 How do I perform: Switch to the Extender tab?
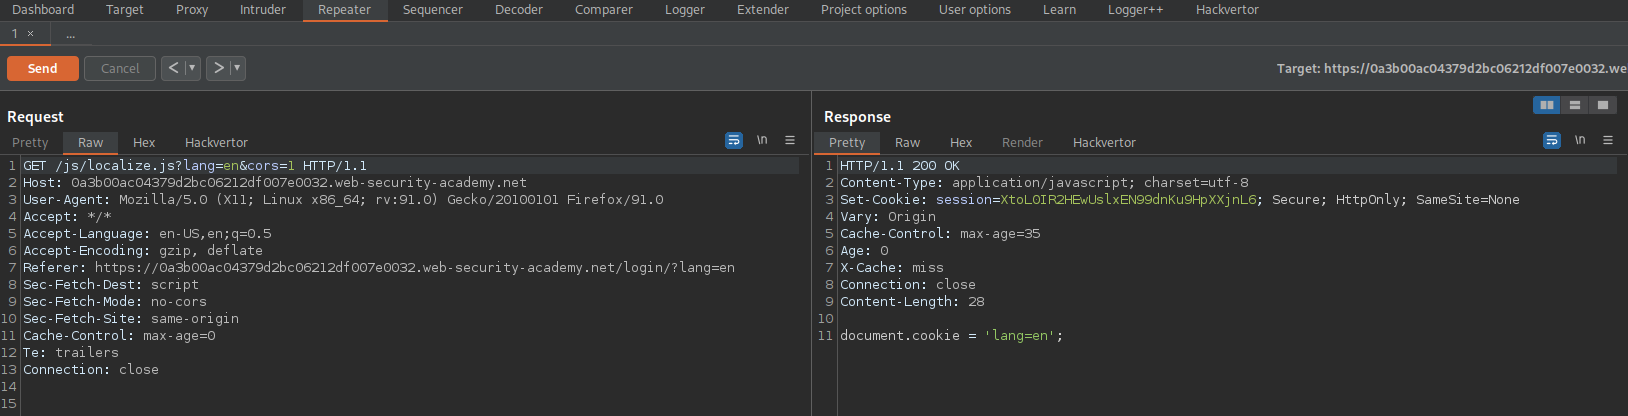click(x=763, y=10)
